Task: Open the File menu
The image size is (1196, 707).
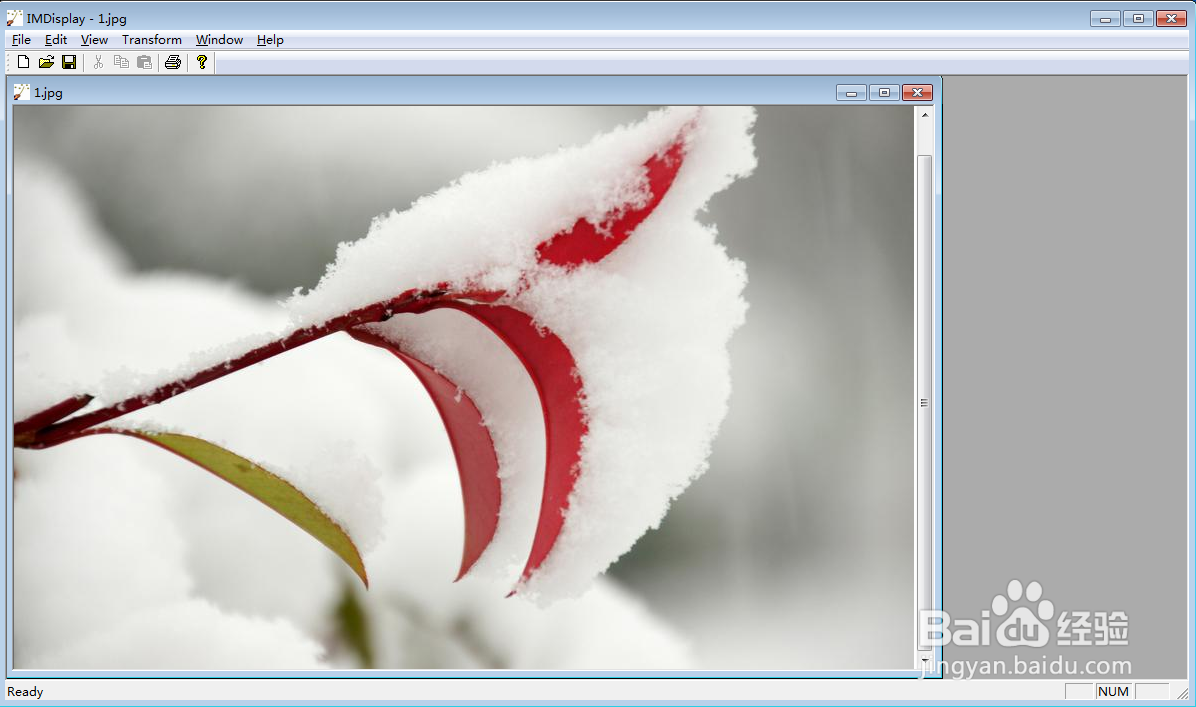Action: click(21, 40)
